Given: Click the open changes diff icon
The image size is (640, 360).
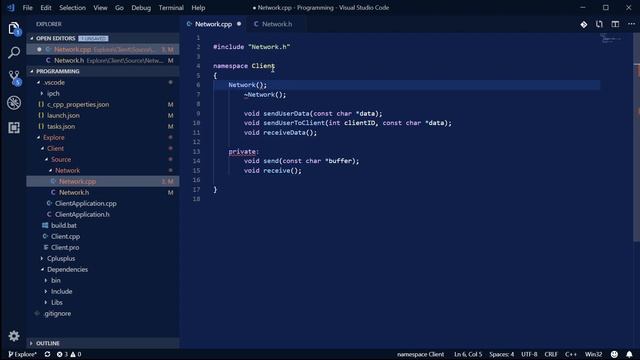Looking at the screenshot, I should (584, 24).
